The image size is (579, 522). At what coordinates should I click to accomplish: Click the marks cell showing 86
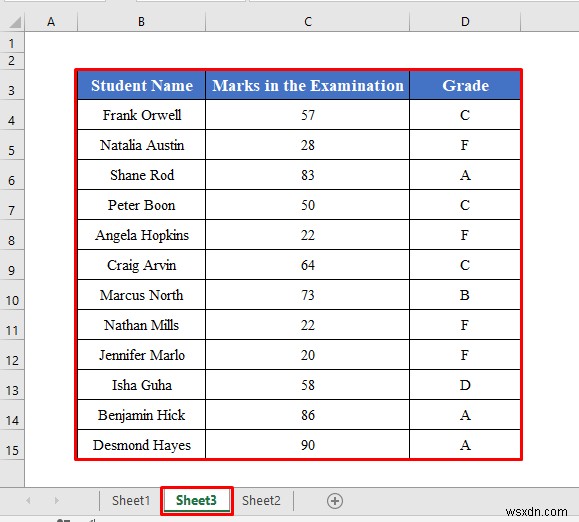point(308,415)
